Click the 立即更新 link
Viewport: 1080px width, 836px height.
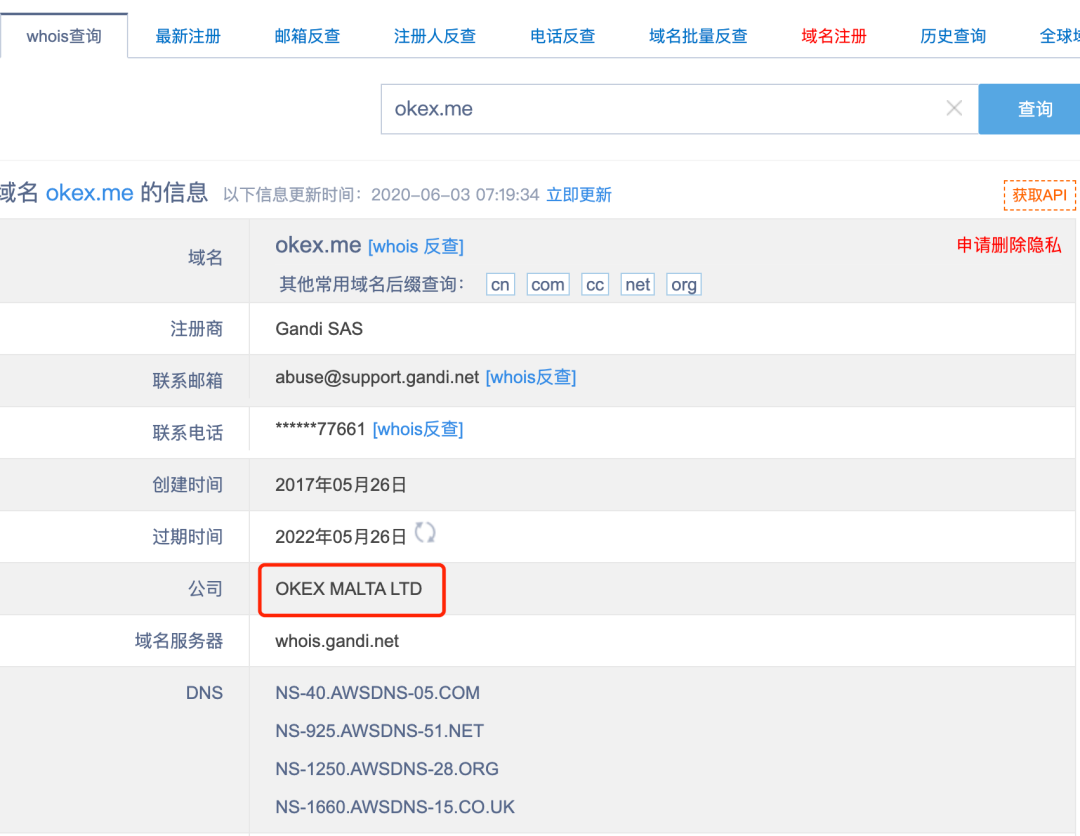pyautogui.click(x=579, y=195)
